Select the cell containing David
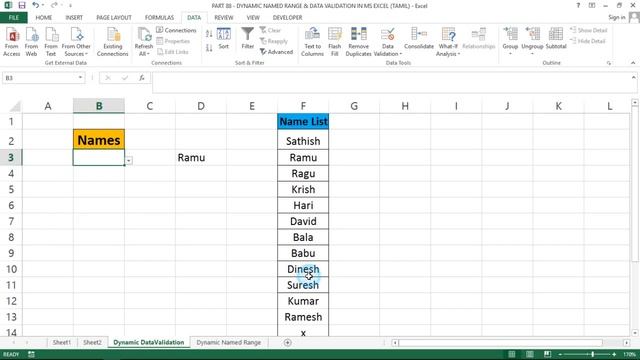This screenshot has height=360, width=640. (303, 221)
